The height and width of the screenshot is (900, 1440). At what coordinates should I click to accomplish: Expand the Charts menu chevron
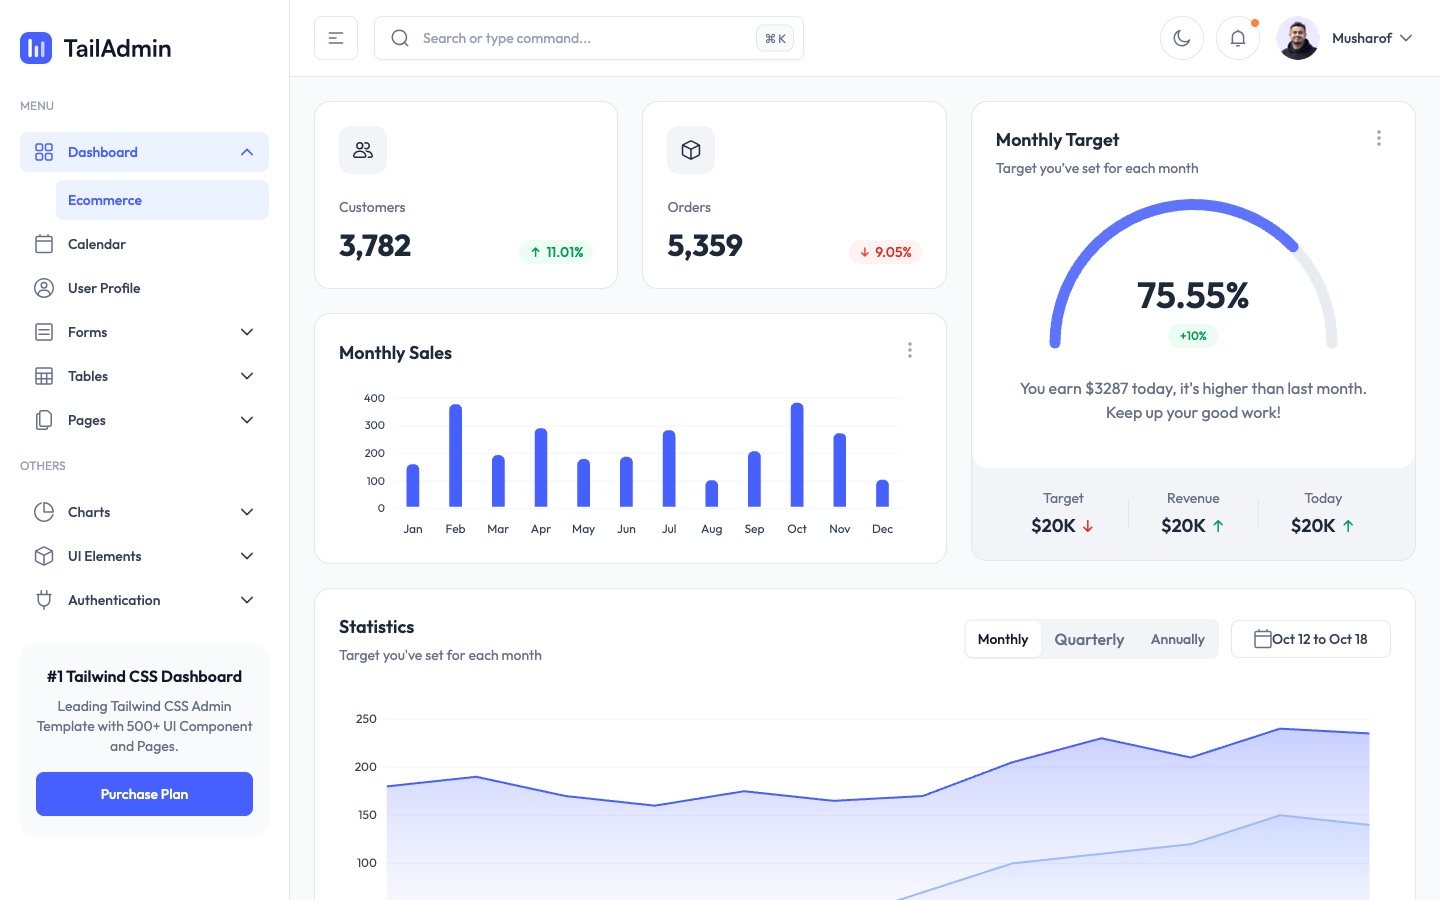[x=247, y=512]
